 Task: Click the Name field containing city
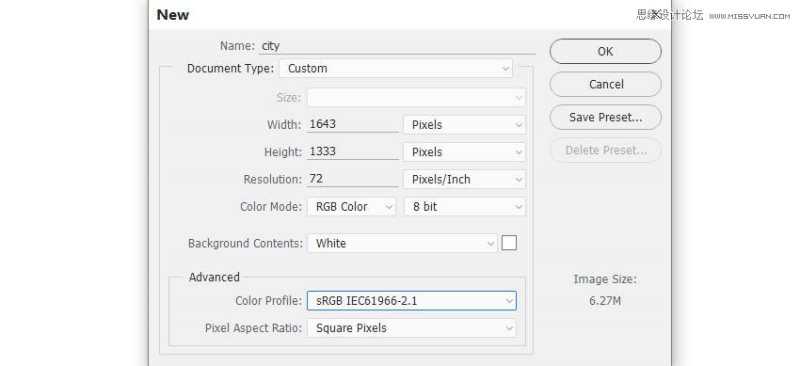coord(397,46)
